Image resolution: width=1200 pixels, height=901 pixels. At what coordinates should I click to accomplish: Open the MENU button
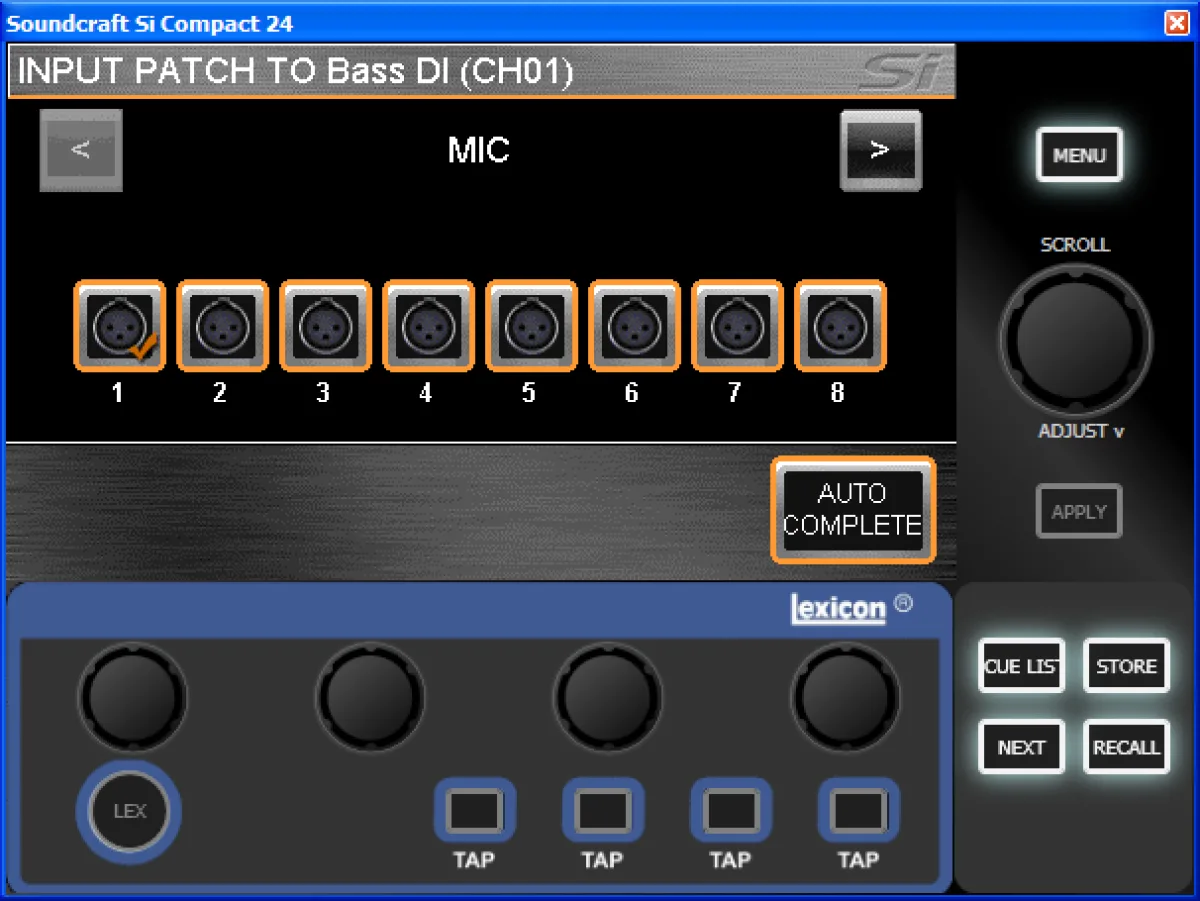[x=1079, y=156]
